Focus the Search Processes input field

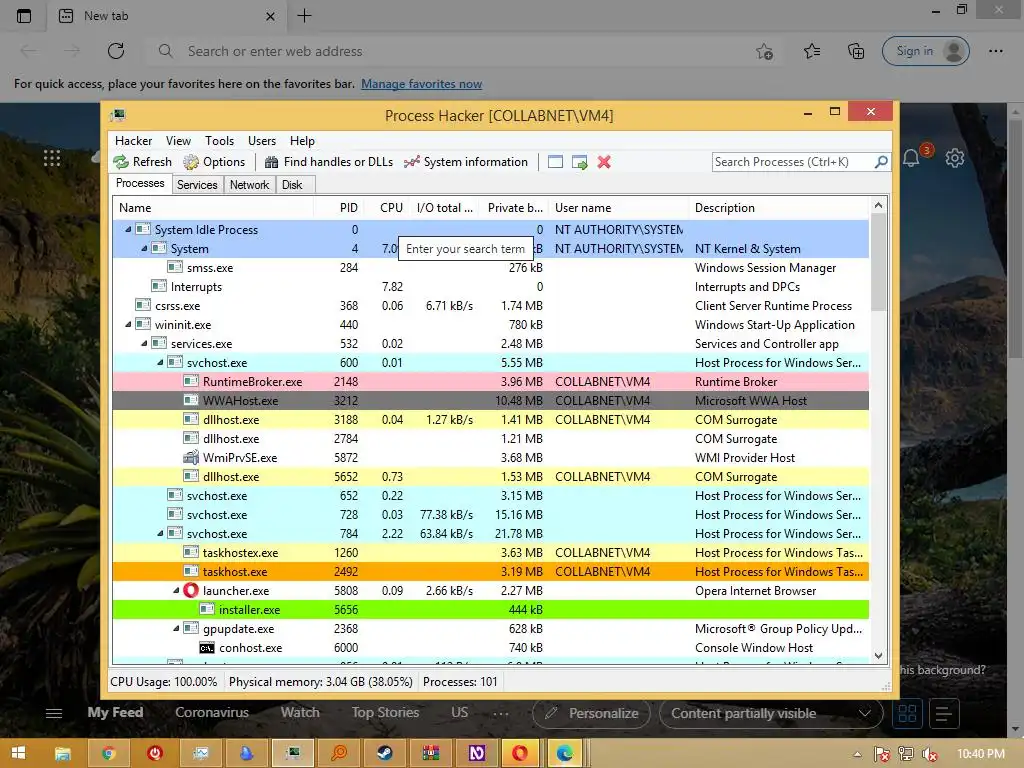[793, 161]
